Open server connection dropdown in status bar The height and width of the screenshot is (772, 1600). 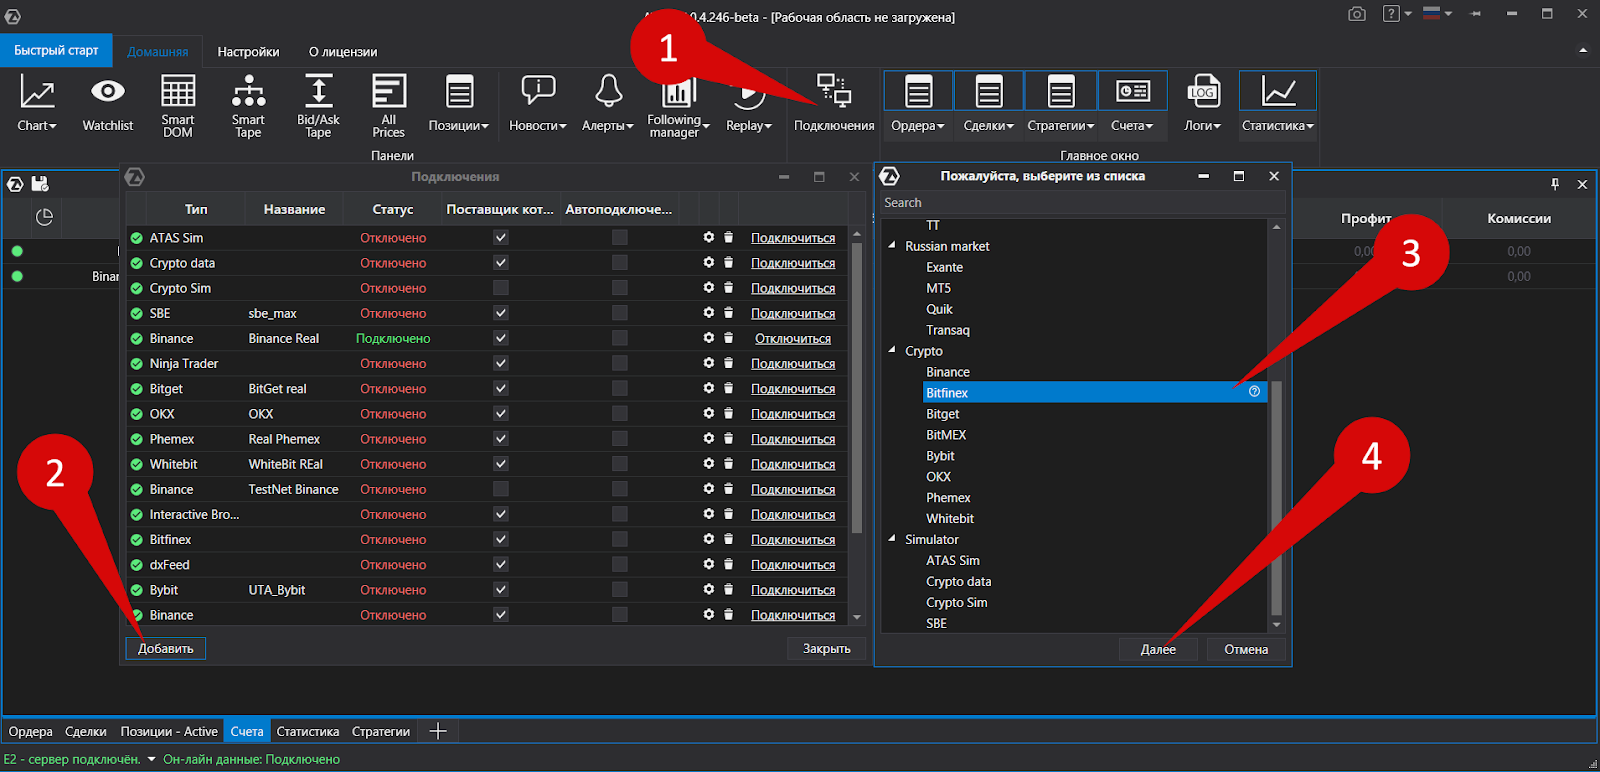tap(152, 759)
